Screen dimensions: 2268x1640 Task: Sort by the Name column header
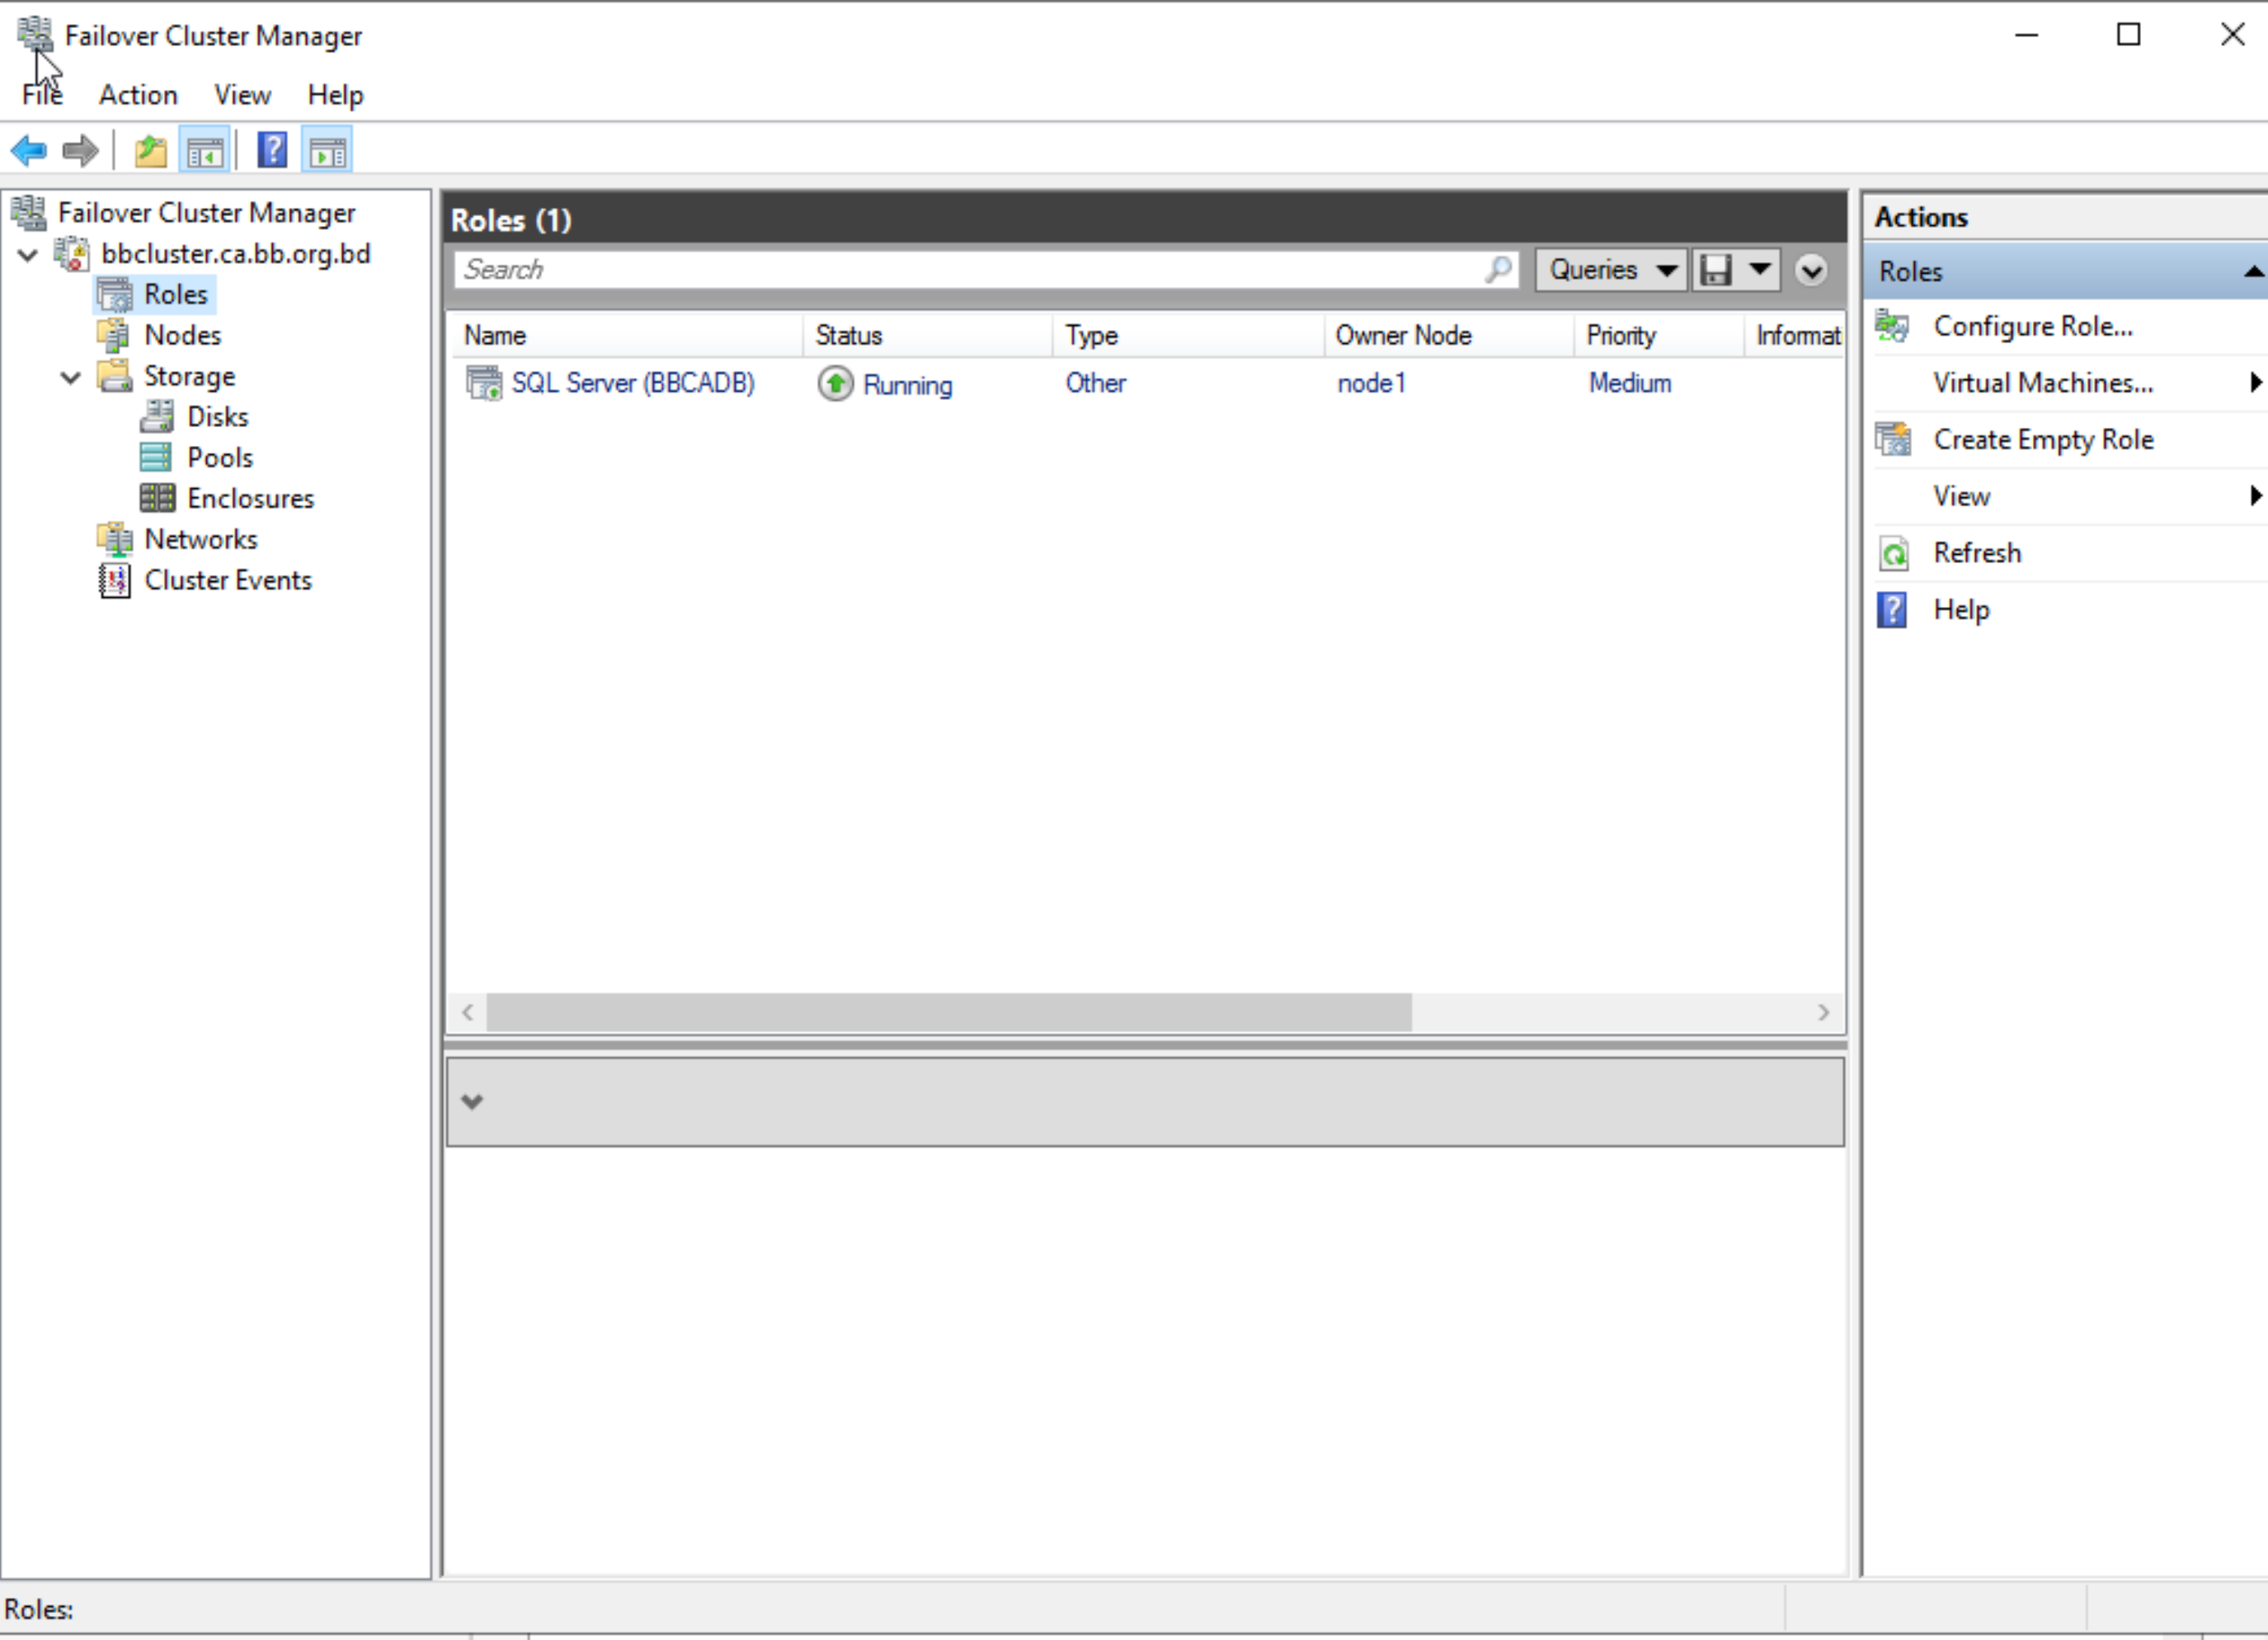(627, 335)
